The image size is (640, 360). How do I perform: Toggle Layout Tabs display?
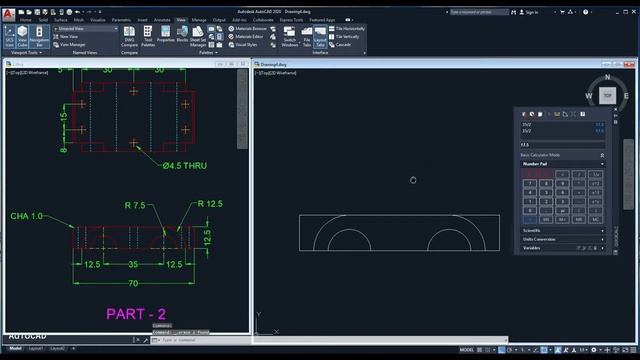[x=320, y=36]
